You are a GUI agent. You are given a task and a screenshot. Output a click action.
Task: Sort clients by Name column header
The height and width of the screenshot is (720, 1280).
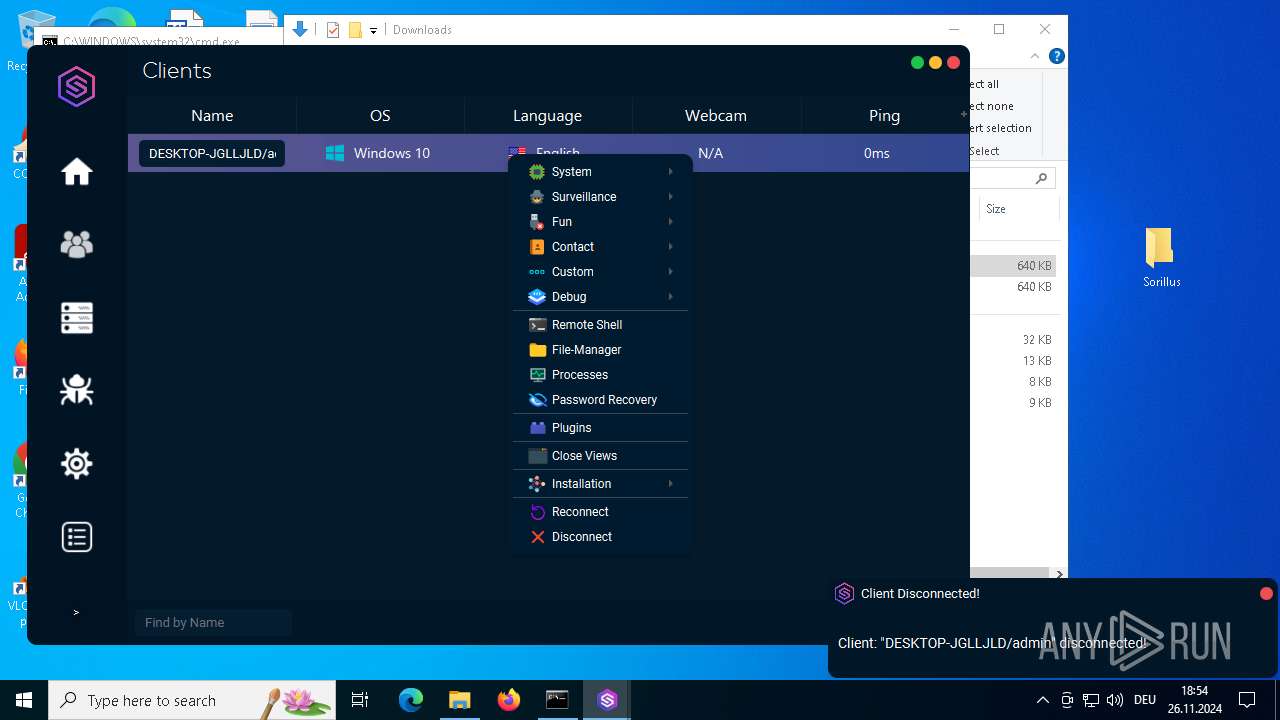[212, 116]
